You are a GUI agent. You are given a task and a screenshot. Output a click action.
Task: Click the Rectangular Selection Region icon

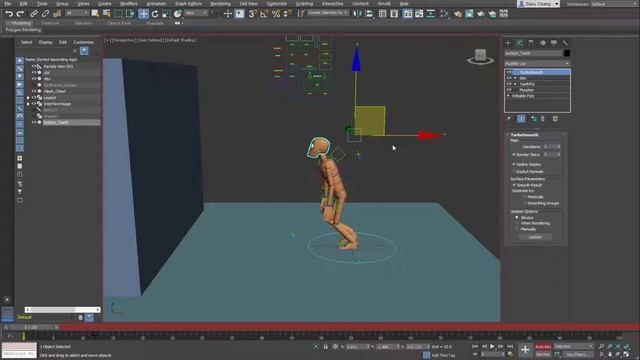coord(118,14)
